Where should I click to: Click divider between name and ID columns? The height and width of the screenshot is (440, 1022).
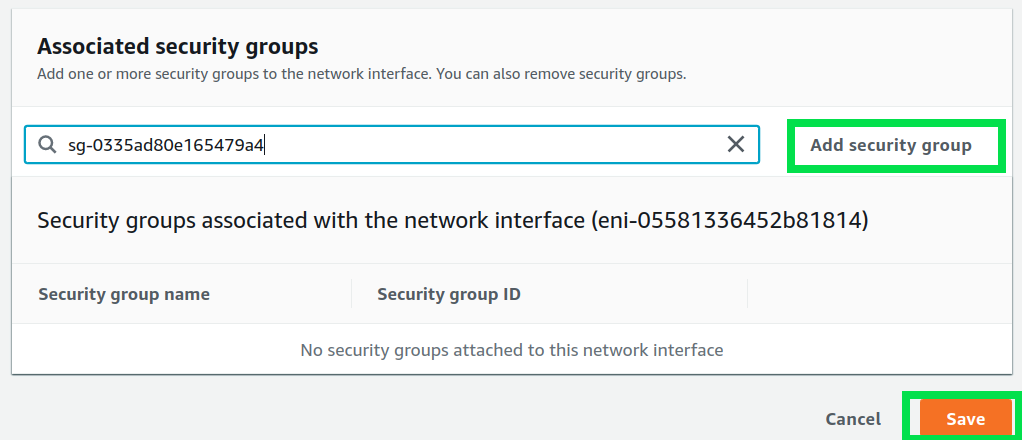click(352, 294)
